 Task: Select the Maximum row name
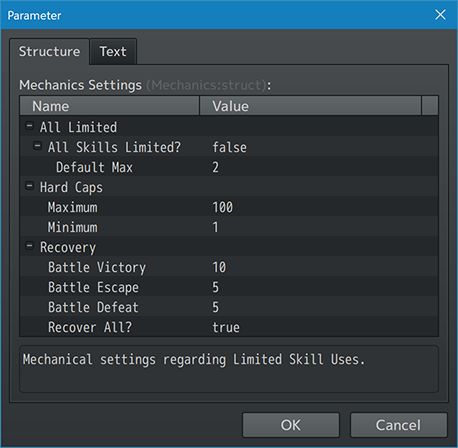click(73, 207)
